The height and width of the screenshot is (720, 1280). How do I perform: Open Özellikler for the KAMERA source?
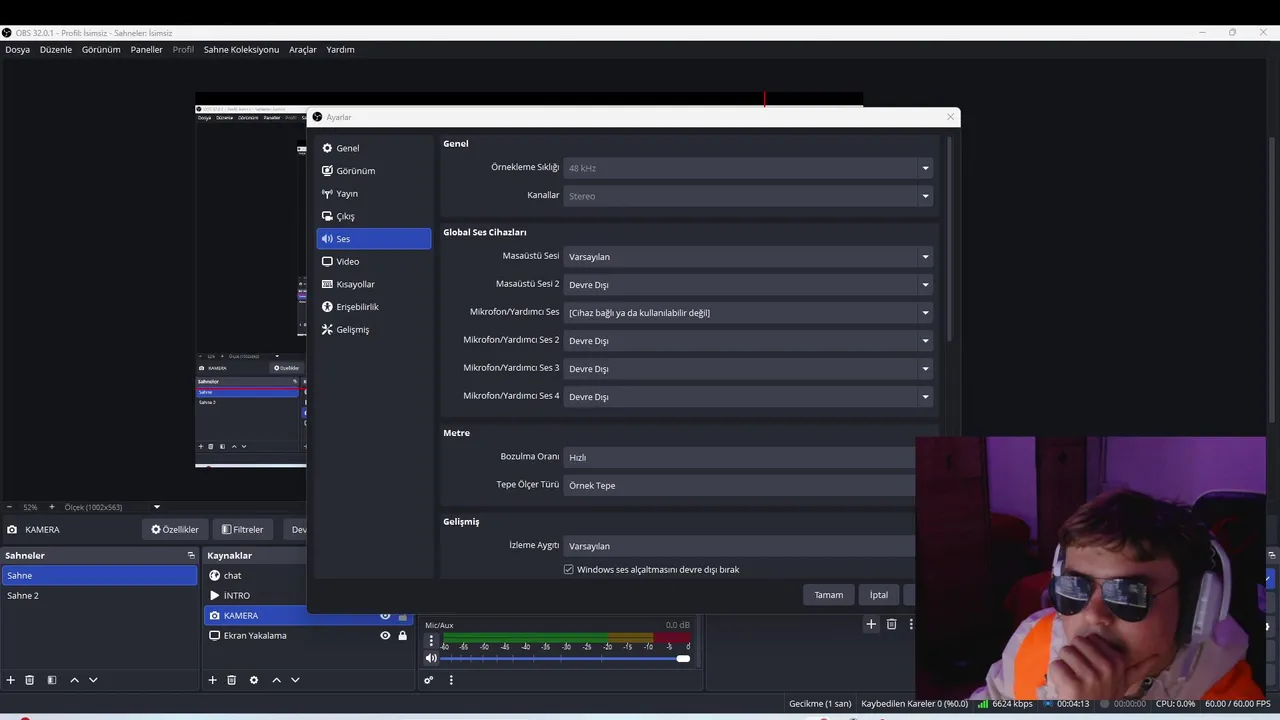[x=175, y=529]
